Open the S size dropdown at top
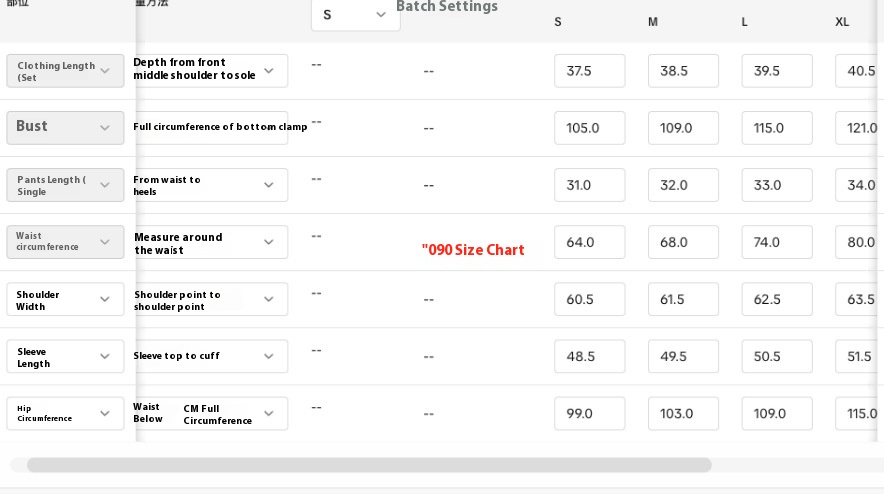This screenshot has width=884, height=499. 355,14
